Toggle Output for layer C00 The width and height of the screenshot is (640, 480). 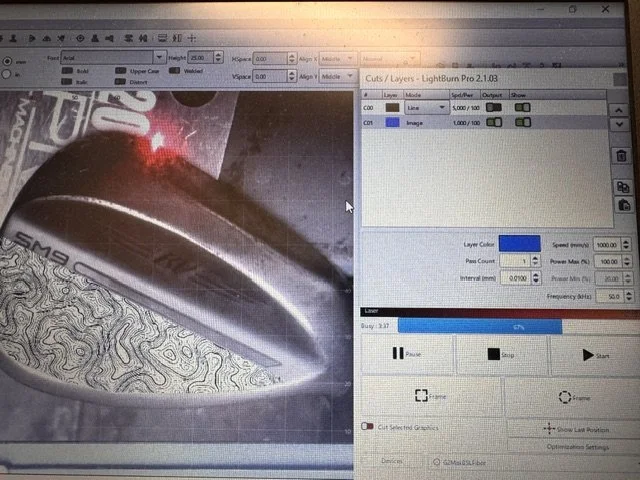click(x=493, y=107)
